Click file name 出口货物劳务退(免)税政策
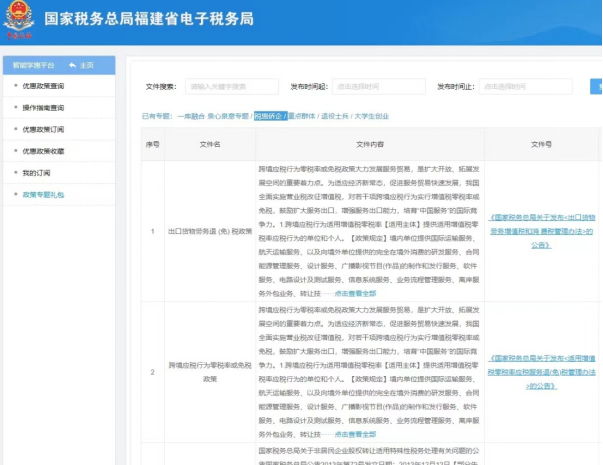This screenshot has height=465, width=603. 210,231
